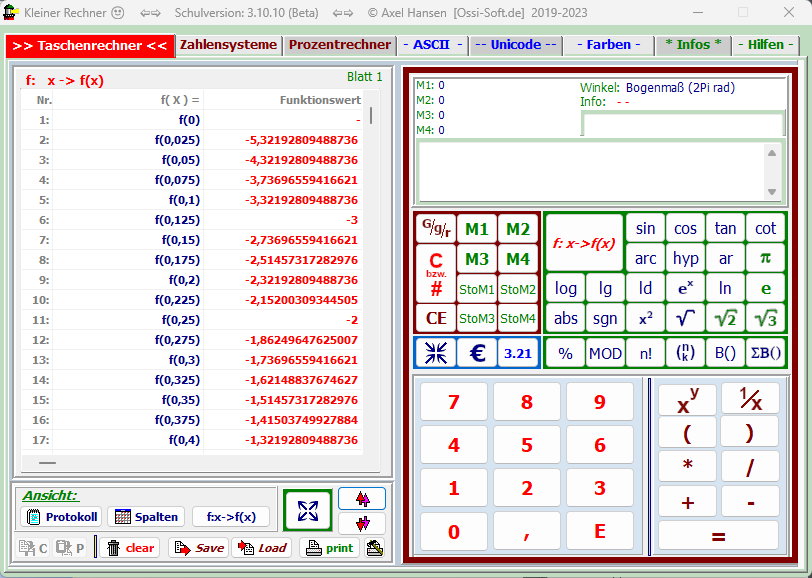Screen dimensions: 812x578
Task: Click the binomial coefficient n over k key
Action: click(686, 353)
